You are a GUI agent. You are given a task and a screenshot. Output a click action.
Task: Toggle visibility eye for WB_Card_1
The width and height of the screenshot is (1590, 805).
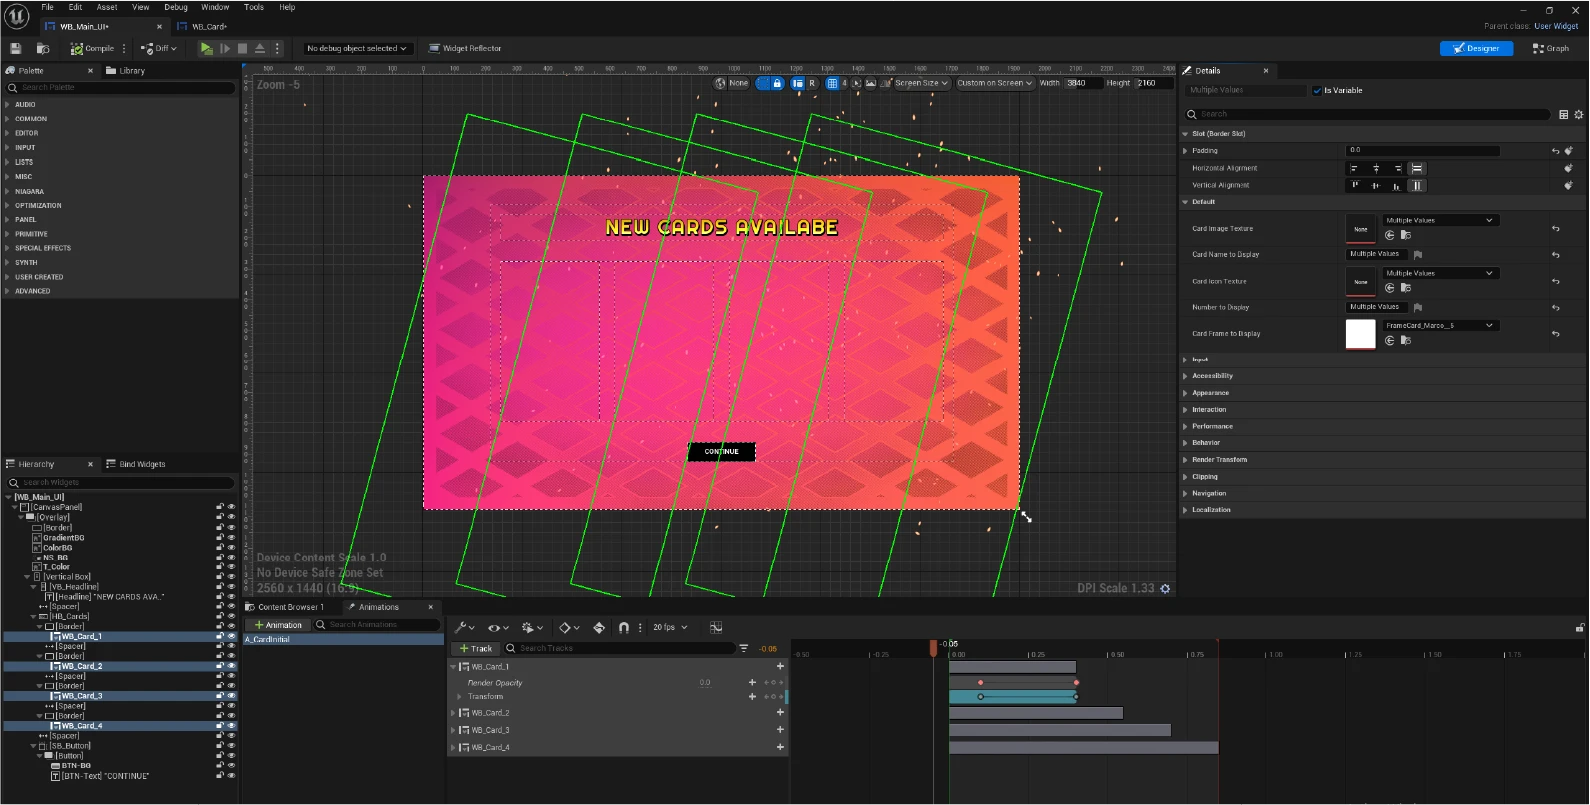[x=231, y=636]
